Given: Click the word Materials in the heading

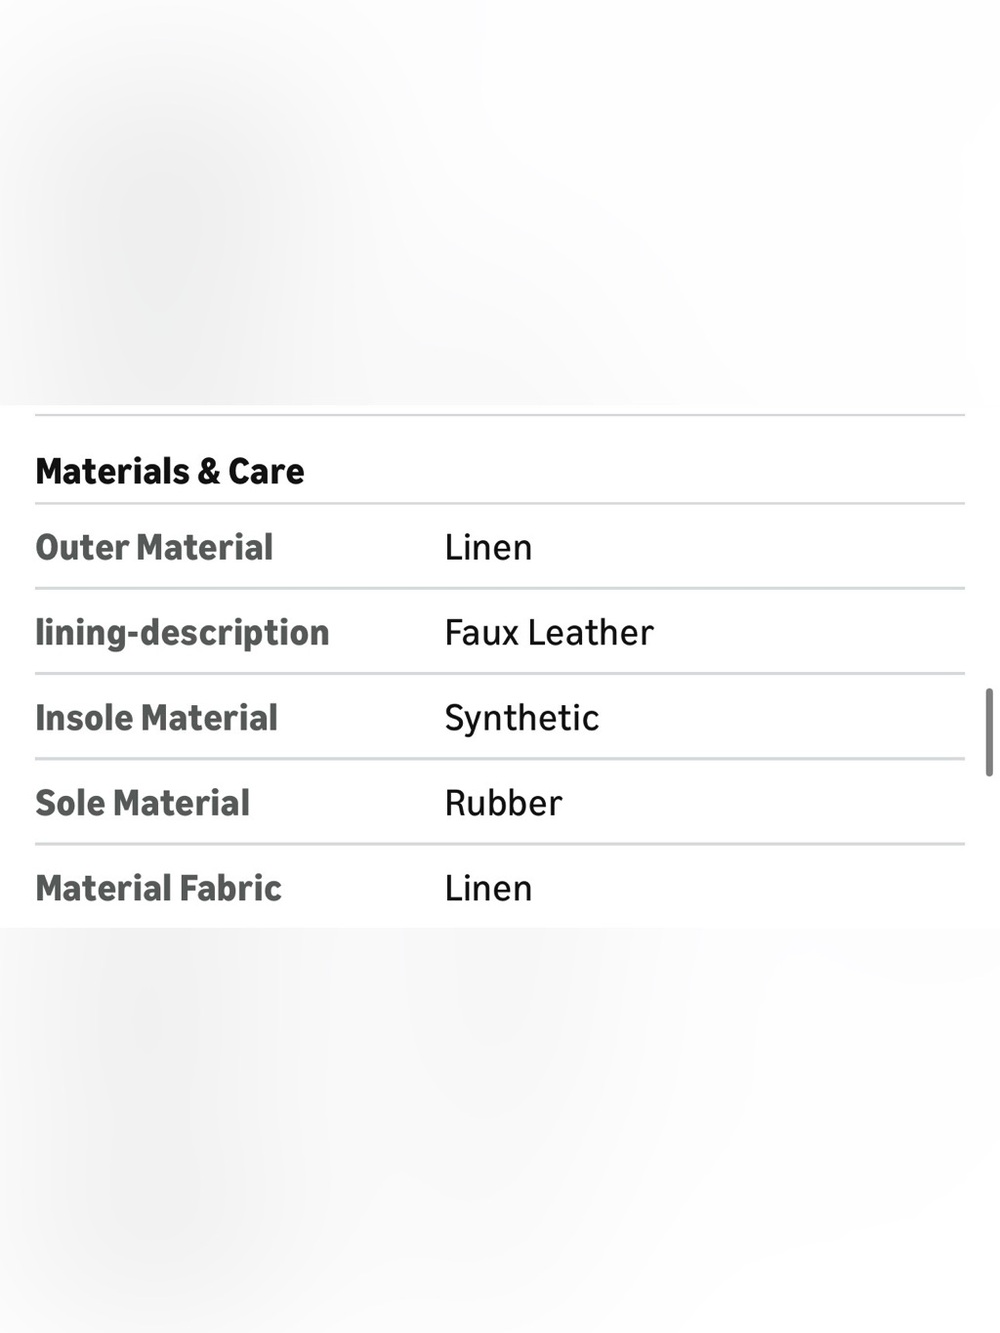Looking at the screenshot, I should (x=113, y=471).
